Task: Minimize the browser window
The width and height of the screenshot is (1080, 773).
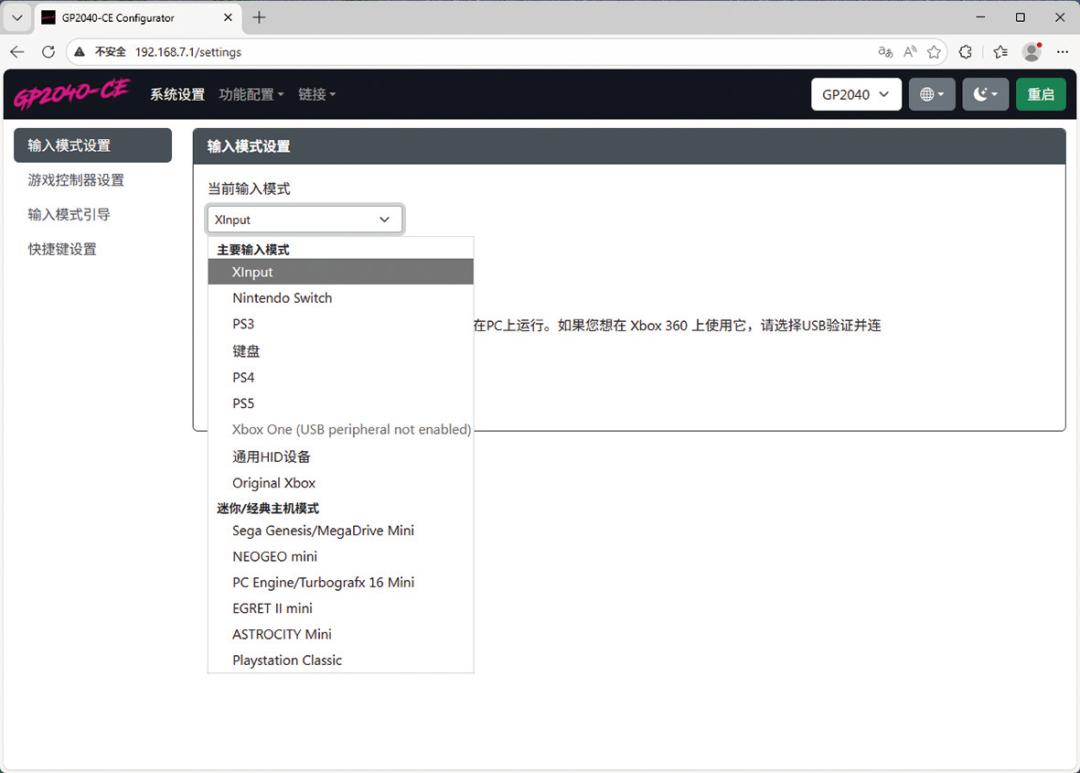Action: [980, 17]
